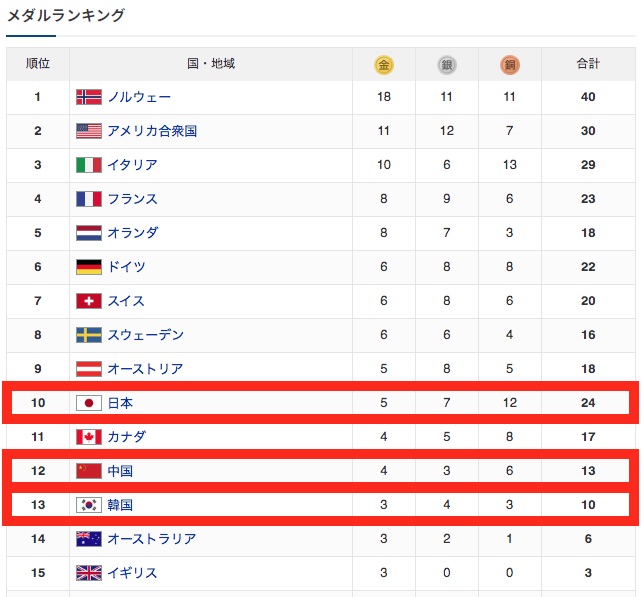Open the ノルウェー country link
The image size is (642, 597).
(139, 97)
